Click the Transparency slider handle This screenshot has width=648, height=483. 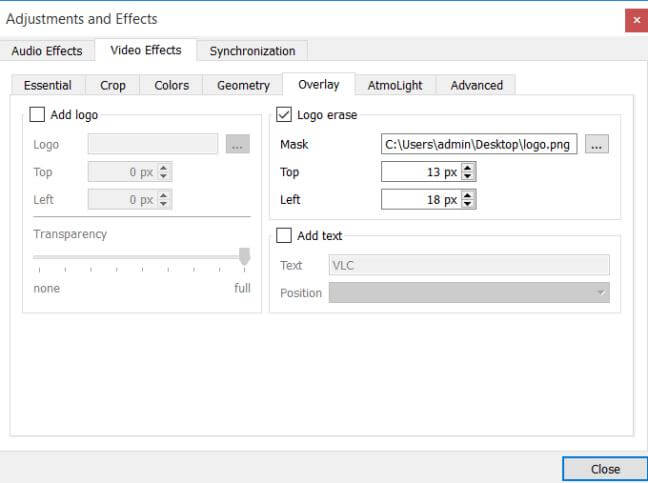click(x=245, y=256)
